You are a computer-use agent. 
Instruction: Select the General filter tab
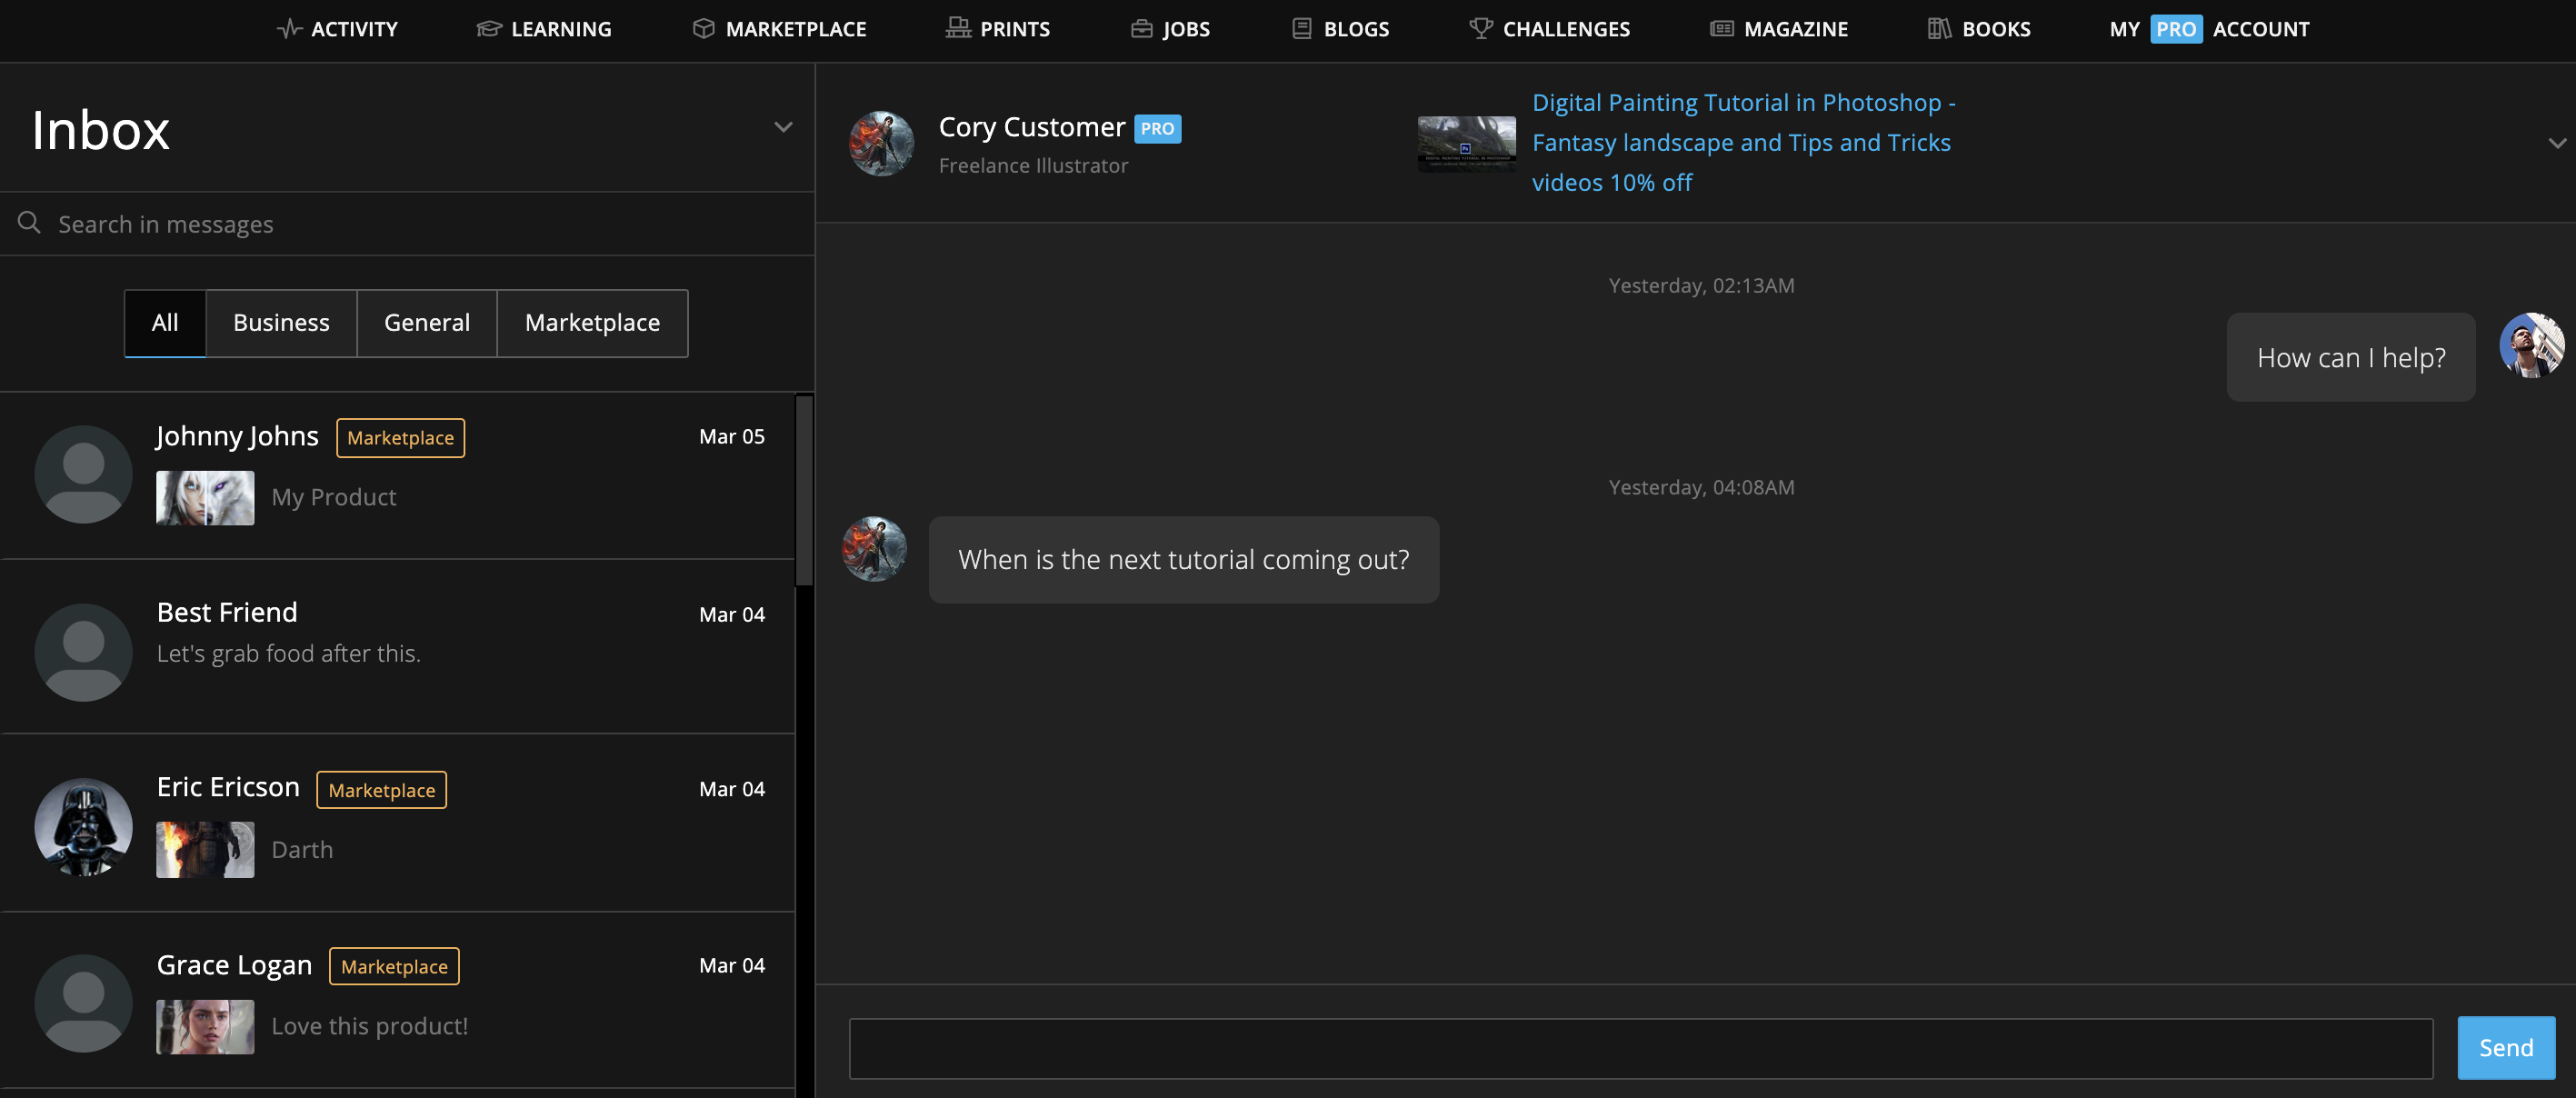pos(426,323)
